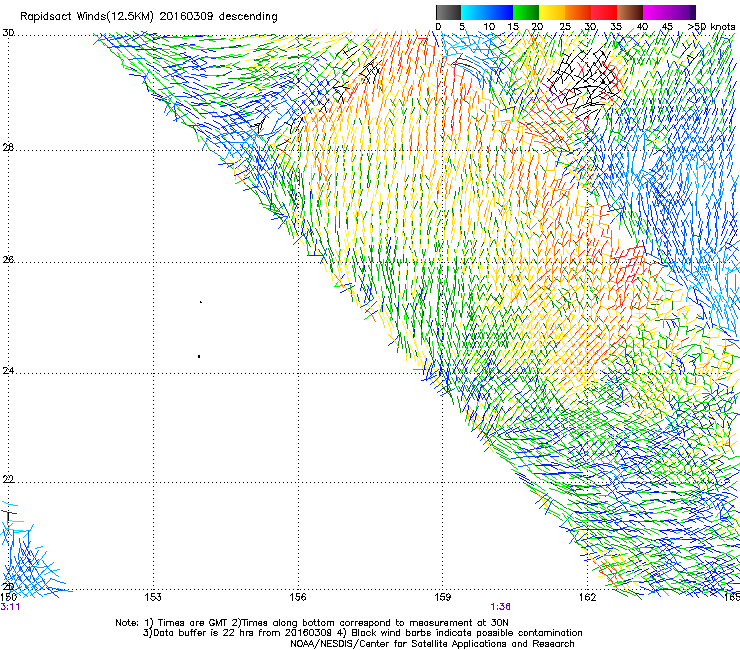
Task: Click the purple time stamp 1:38
Action: (x=500, y=607)
